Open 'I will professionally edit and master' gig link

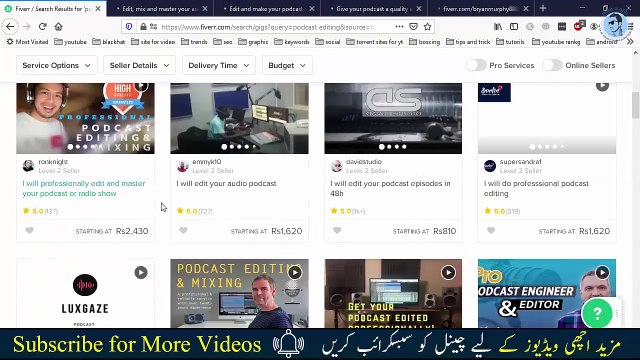[84, 188]
